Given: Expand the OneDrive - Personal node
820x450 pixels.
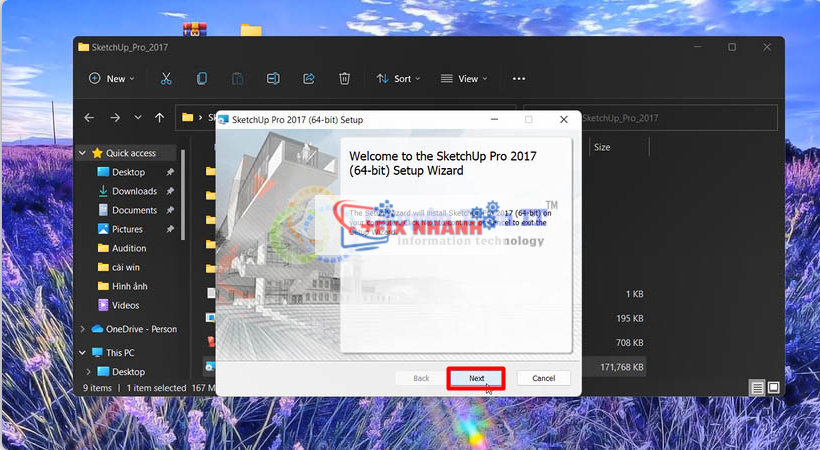Looking at the screenshot, I should coord(82,329).
